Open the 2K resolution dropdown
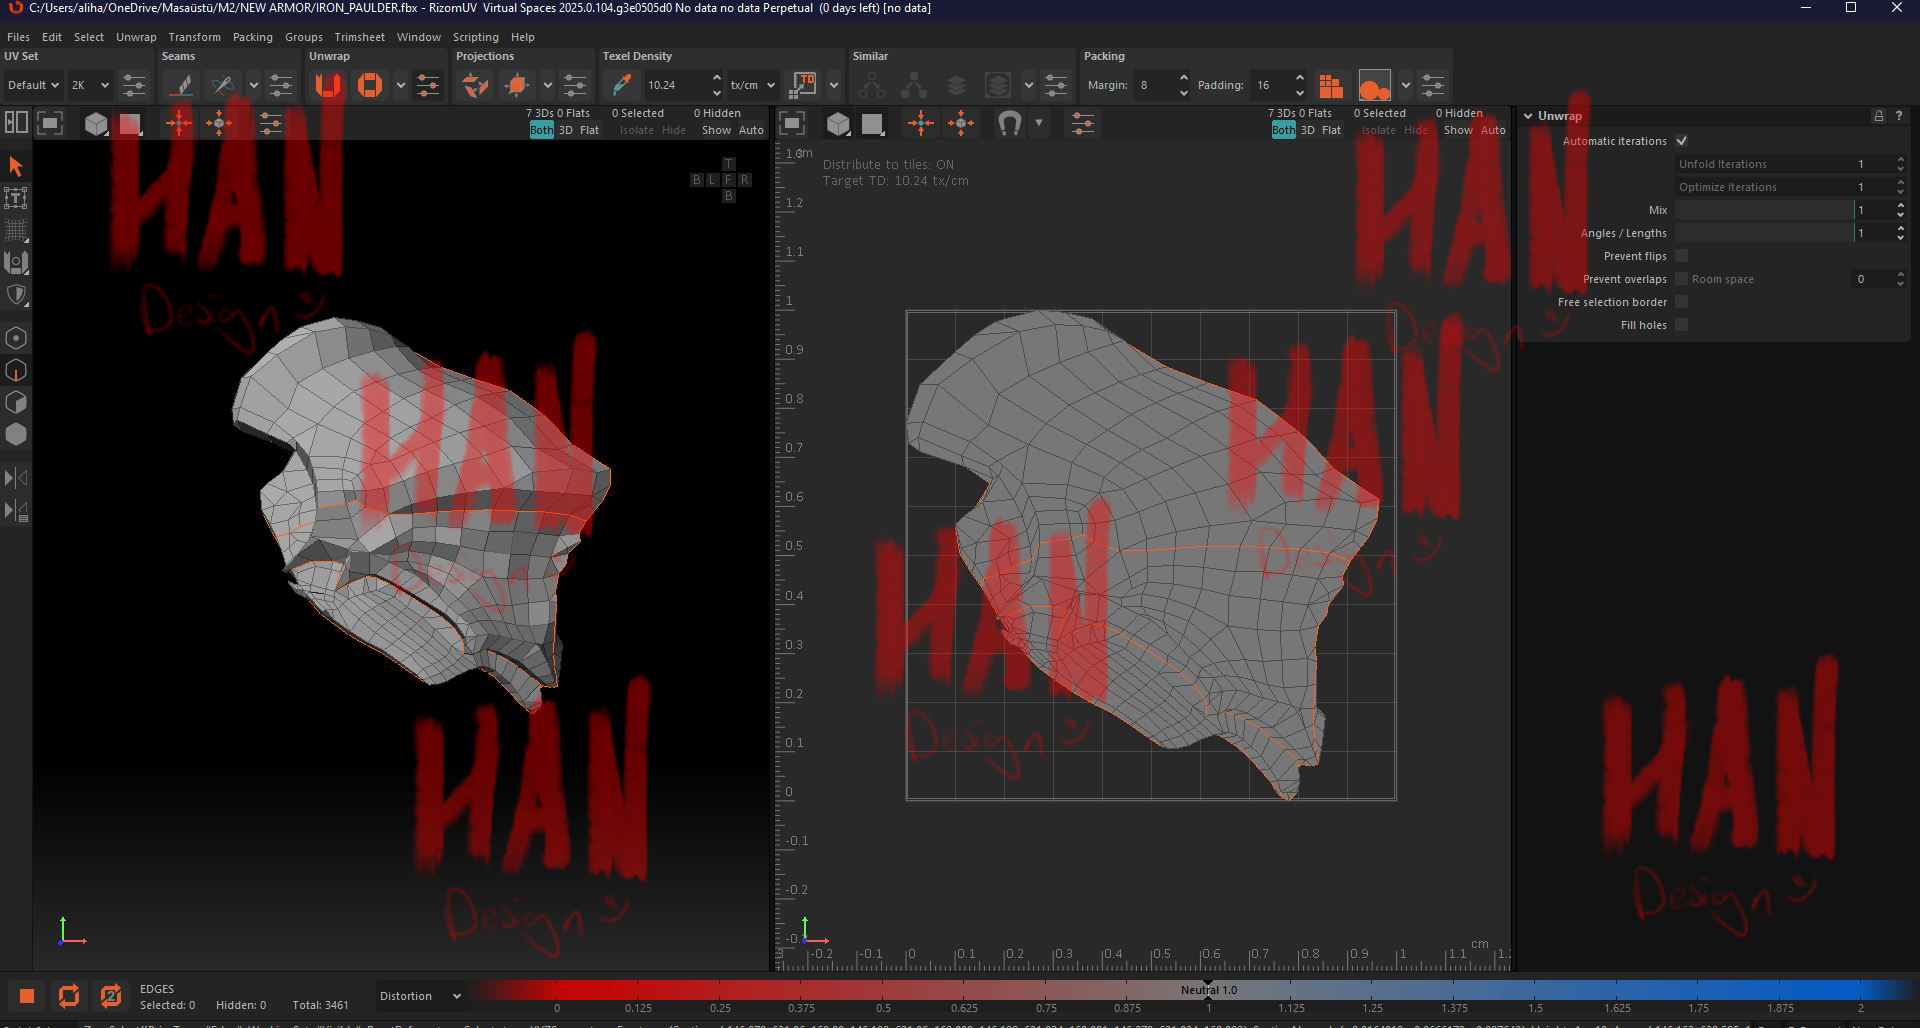1920x1028 pixels. pos(89,85)
